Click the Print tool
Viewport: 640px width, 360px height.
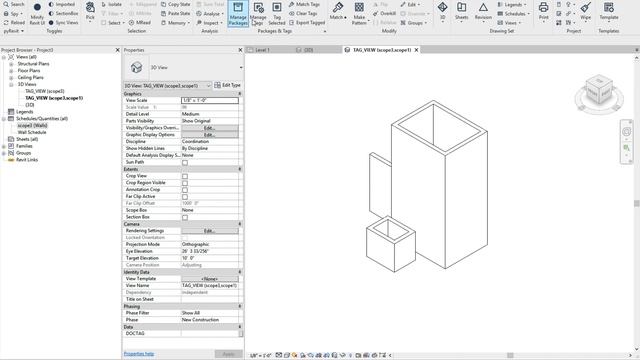pos(544,11)
